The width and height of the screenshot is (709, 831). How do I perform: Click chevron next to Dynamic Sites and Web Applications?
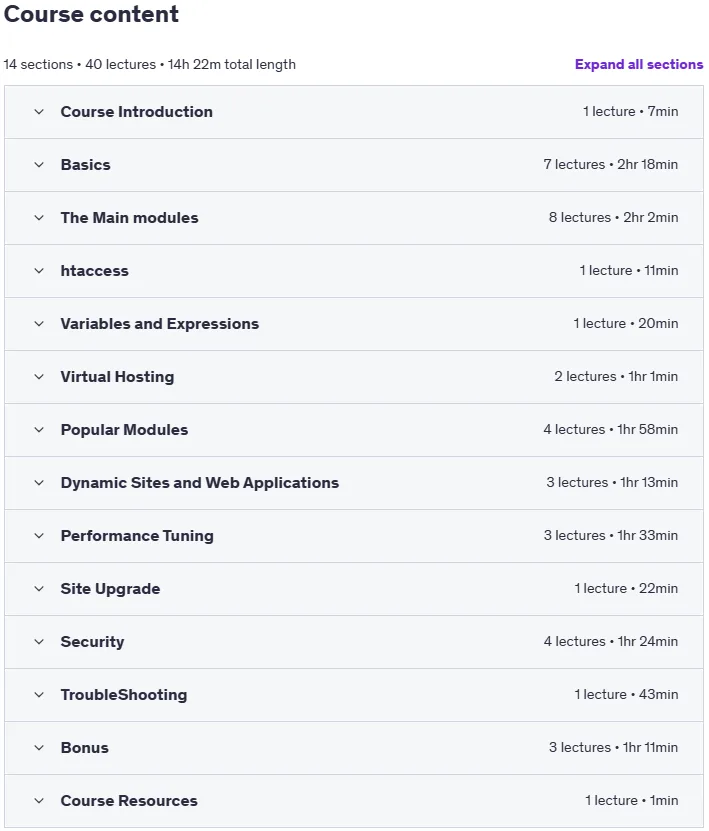click(39, 483)
